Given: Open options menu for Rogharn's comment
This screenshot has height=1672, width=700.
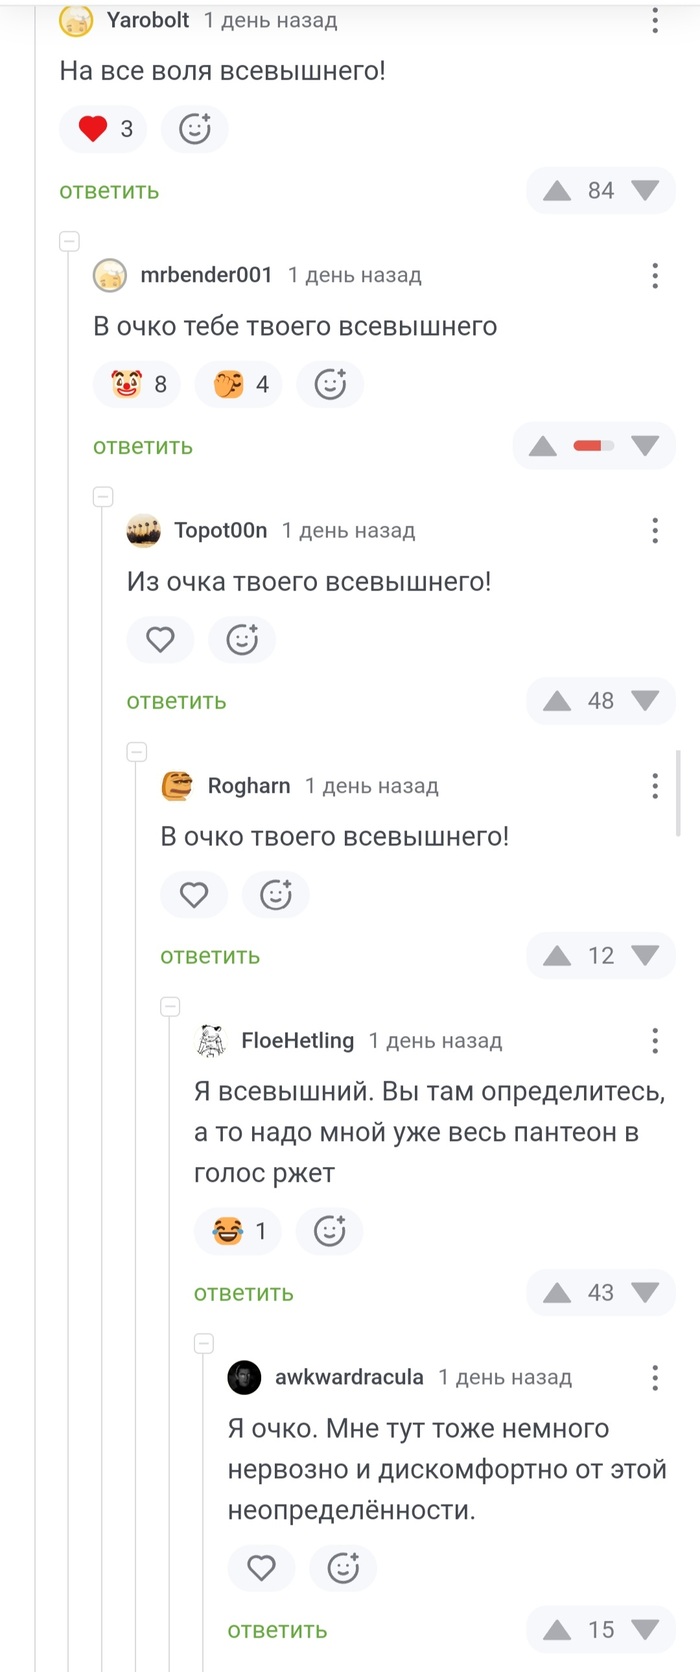Looking at the screenshot, I should pyautogui.click(x=655, y=786).
